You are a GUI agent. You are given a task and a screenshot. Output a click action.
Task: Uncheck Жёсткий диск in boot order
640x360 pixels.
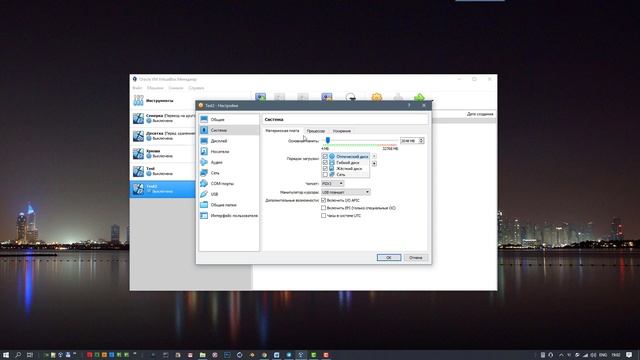pos(325,168)
